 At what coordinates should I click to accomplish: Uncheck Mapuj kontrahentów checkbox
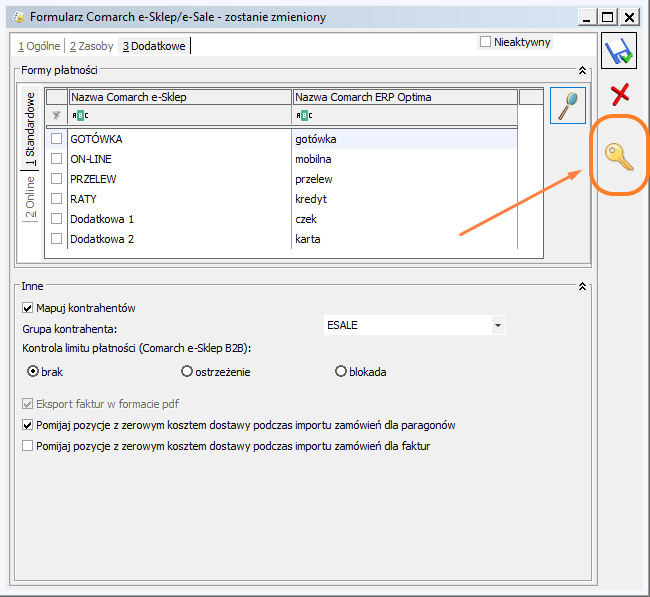pyautogui.click(x=27, y=308)
